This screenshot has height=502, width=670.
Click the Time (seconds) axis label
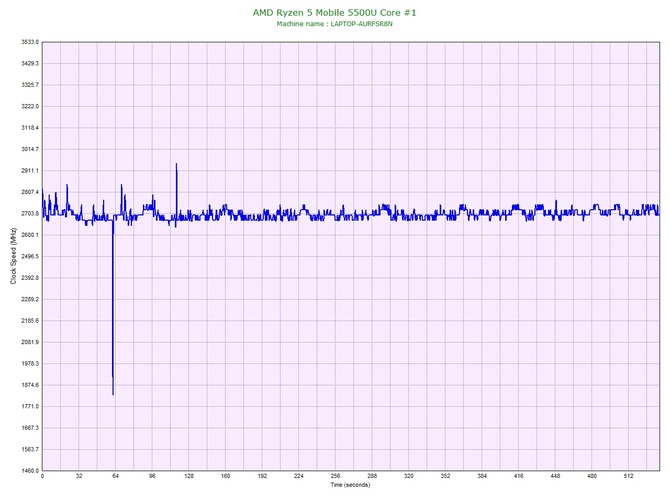pyautogui.click(x=350, y=484)
